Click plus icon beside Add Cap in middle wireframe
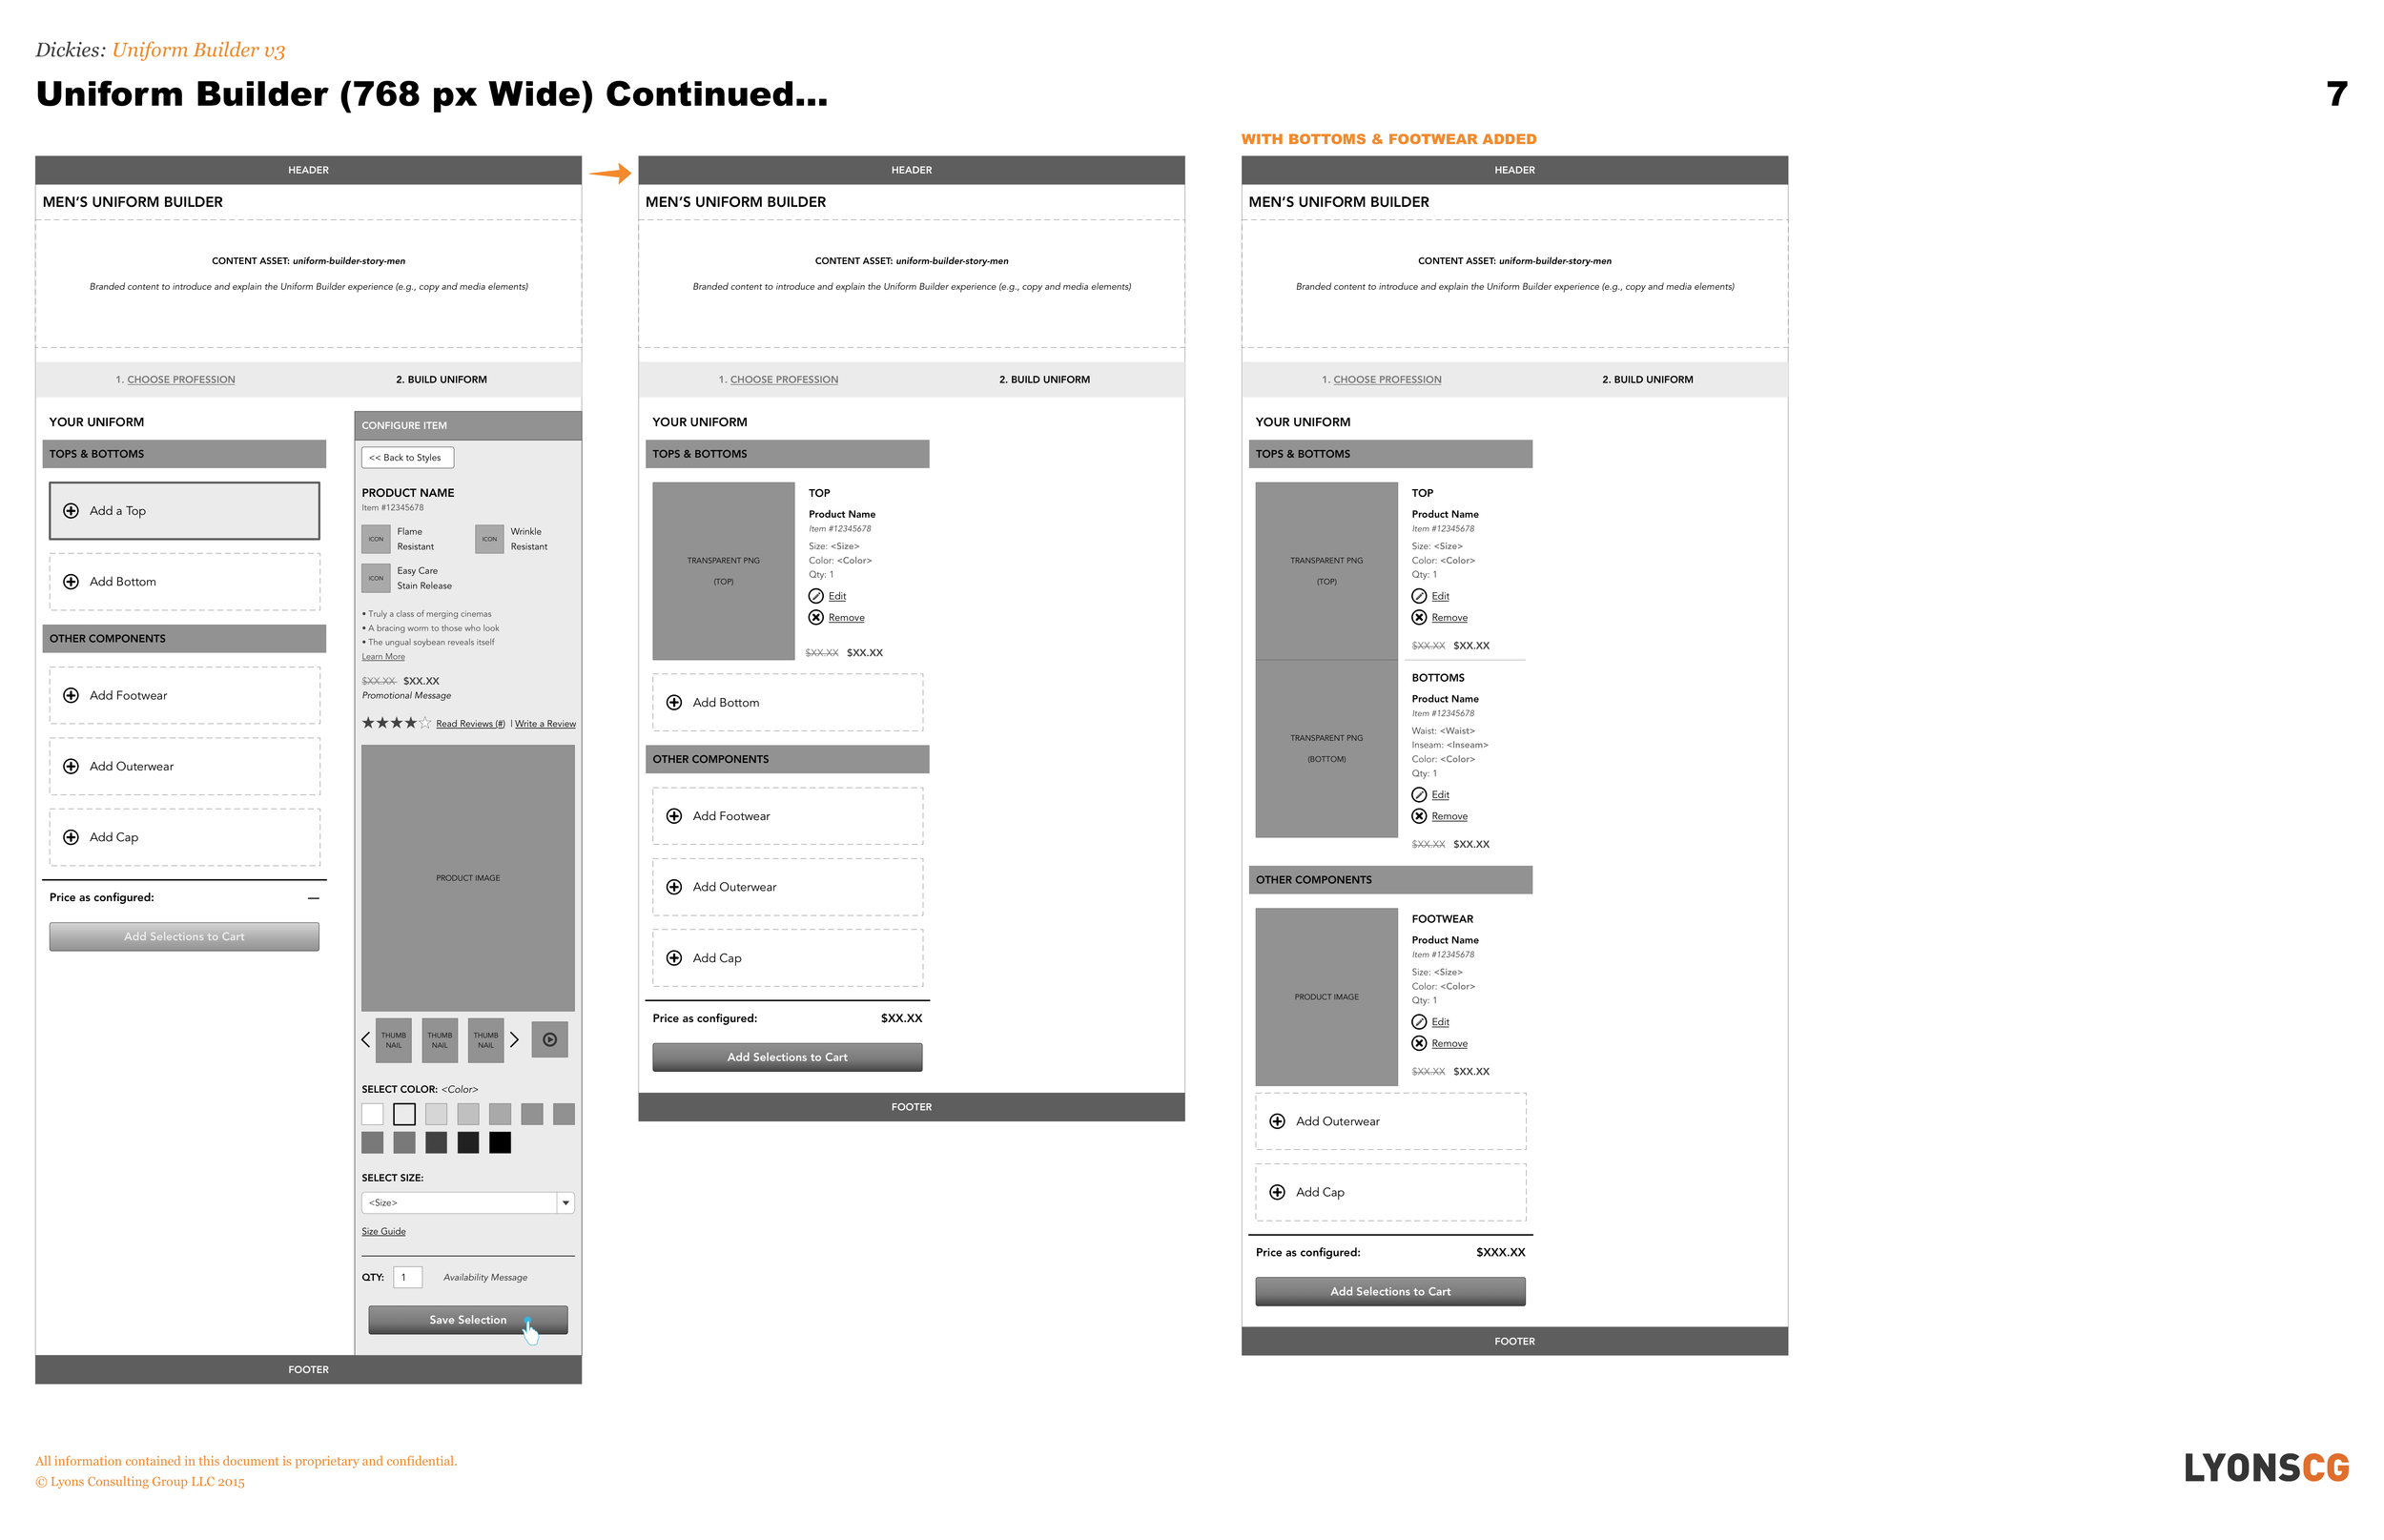2384x1540 pixels. click(x=674, y=958)
